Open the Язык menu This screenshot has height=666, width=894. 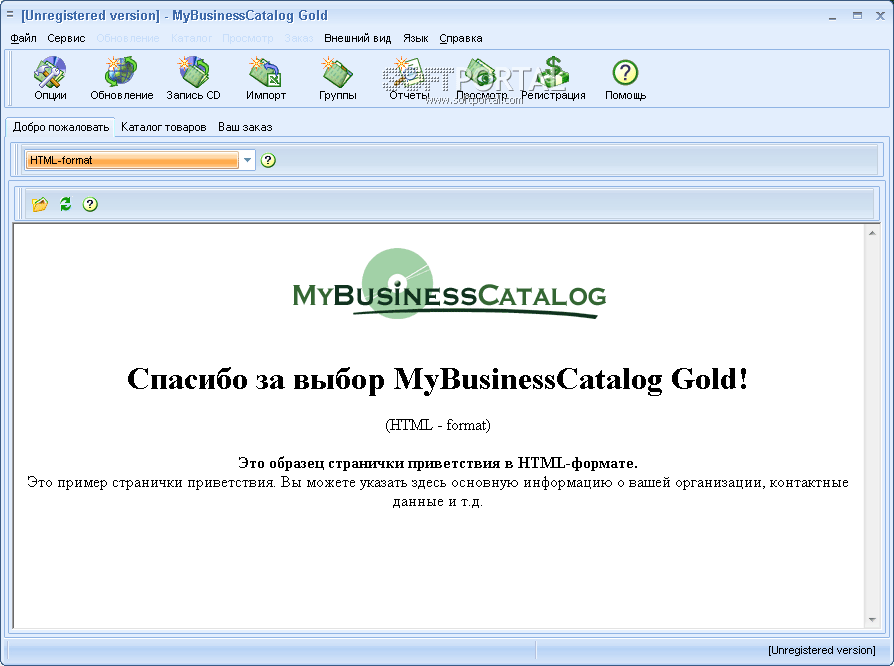point(415,38)
